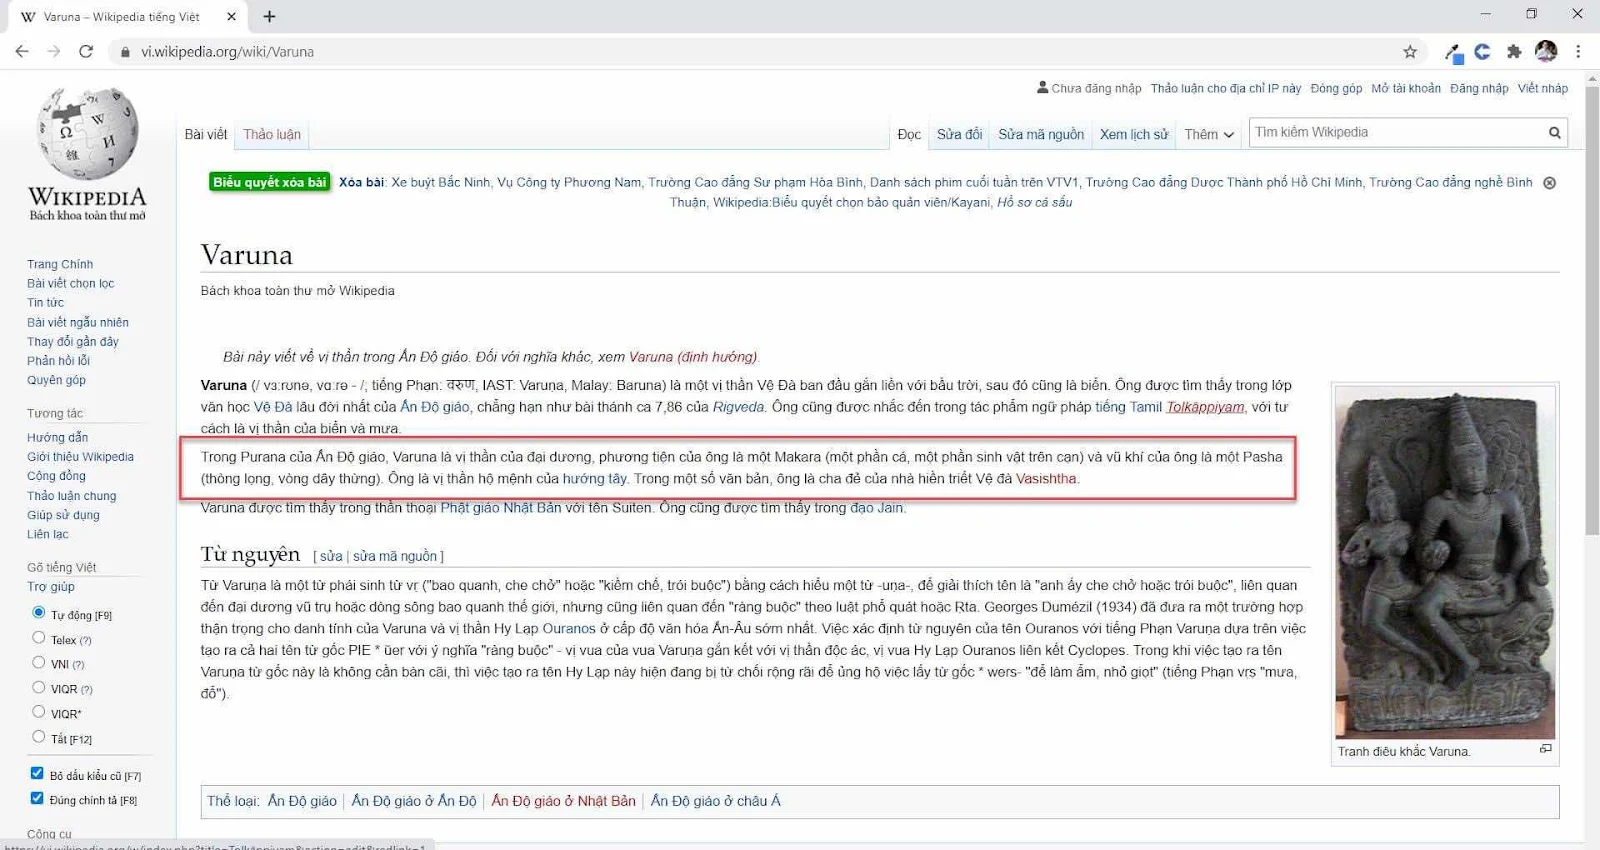1600x850 pixels.
Task: Select the Telex typing method
Action: pos(39,637)
